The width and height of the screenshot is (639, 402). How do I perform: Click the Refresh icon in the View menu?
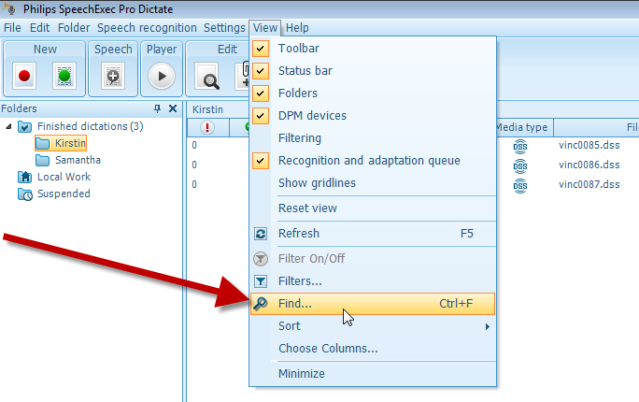260,234
